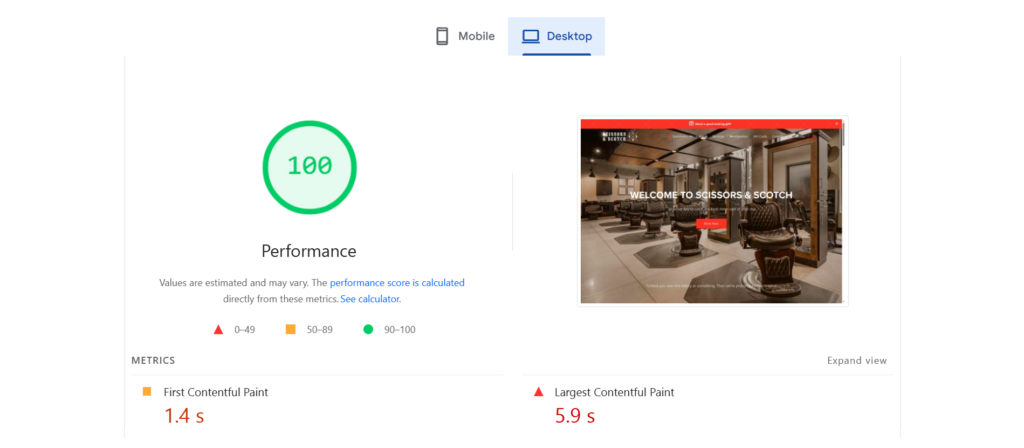Click the 5.9 s metric value
Image resolution: width=1024 pixels, height=448 pixels.
pos(575,416)
